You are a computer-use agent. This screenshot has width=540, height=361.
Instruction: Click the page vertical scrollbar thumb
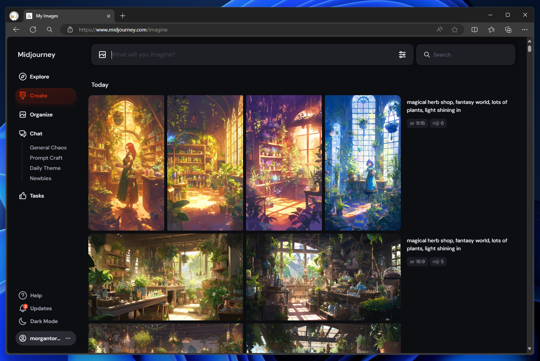click(x=529, y=48)
